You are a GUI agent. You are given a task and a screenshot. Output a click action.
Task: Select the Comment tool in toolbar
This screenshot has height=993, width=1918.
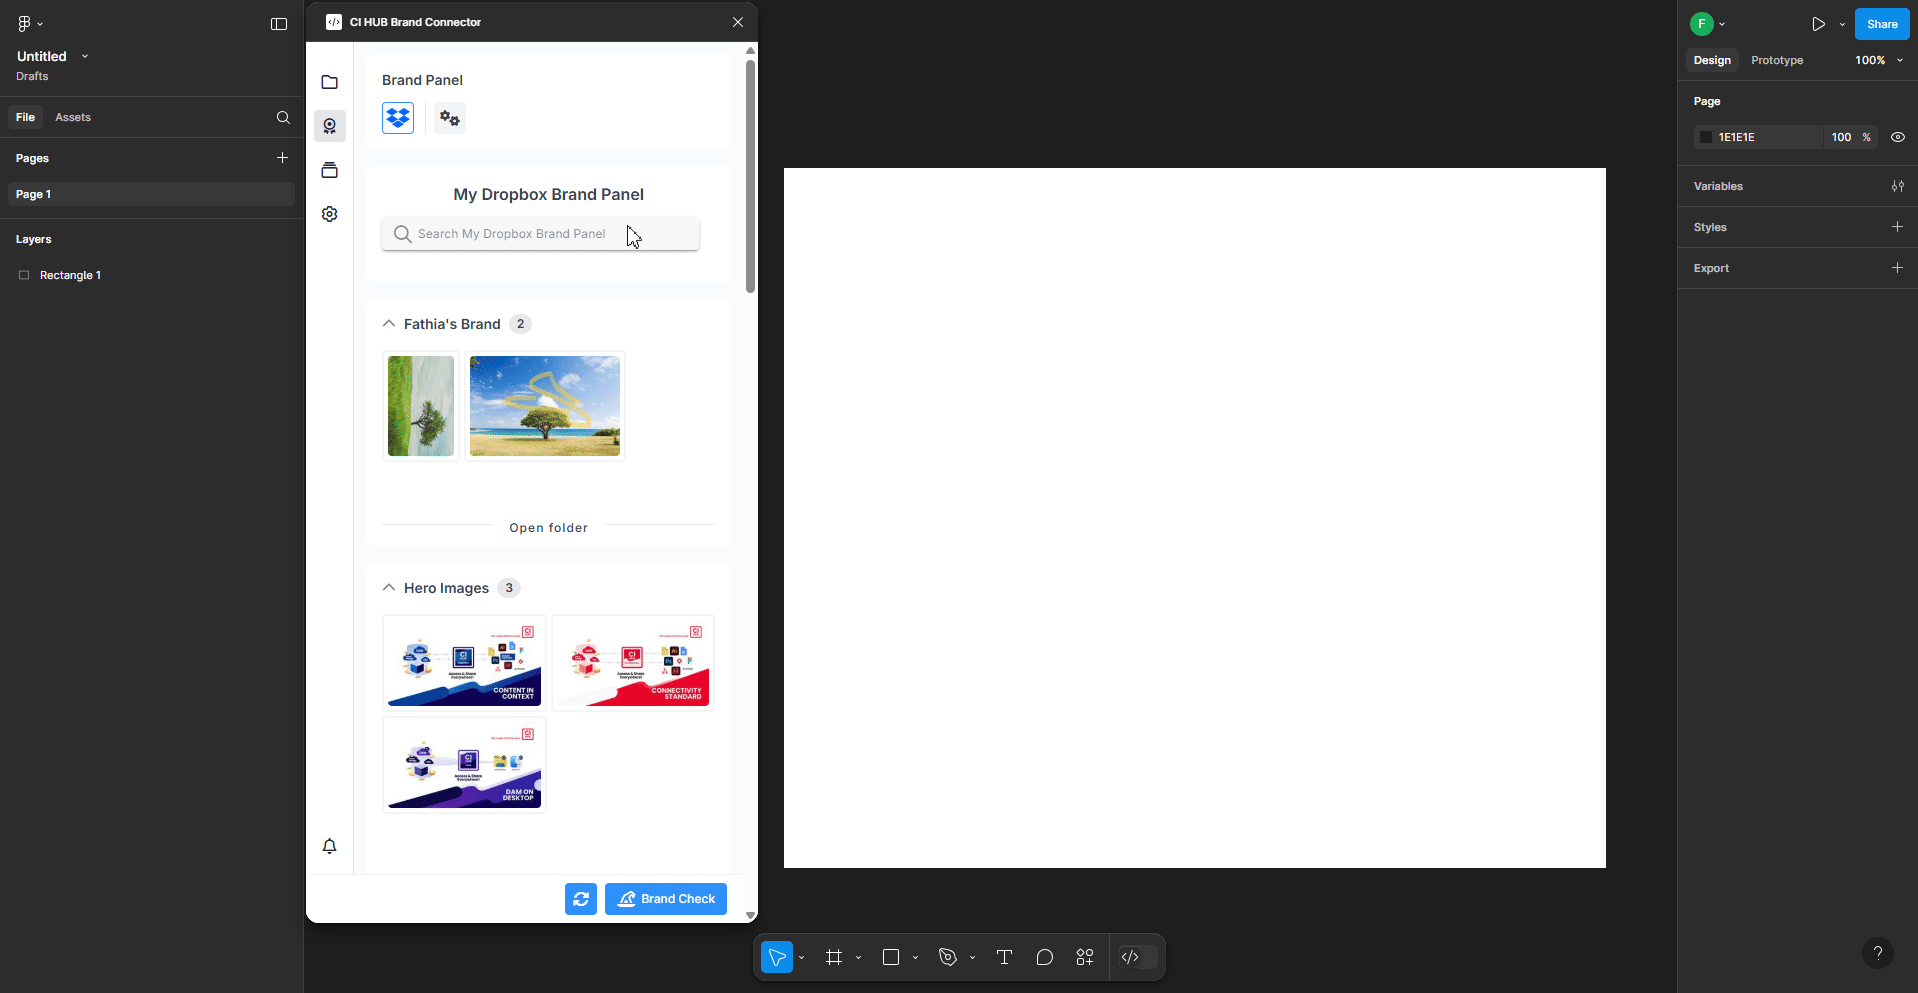pos(1045,957)
